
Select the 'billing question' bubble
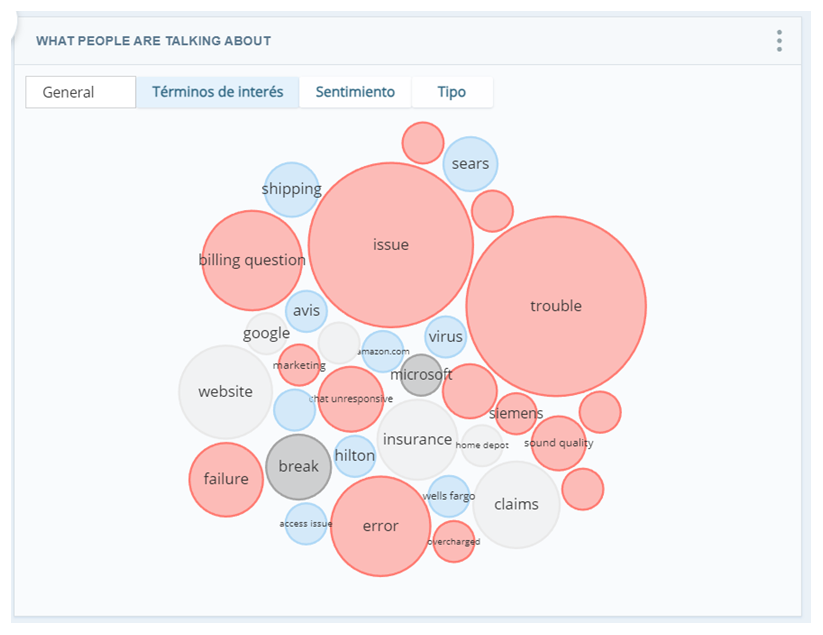coord(252,260)
